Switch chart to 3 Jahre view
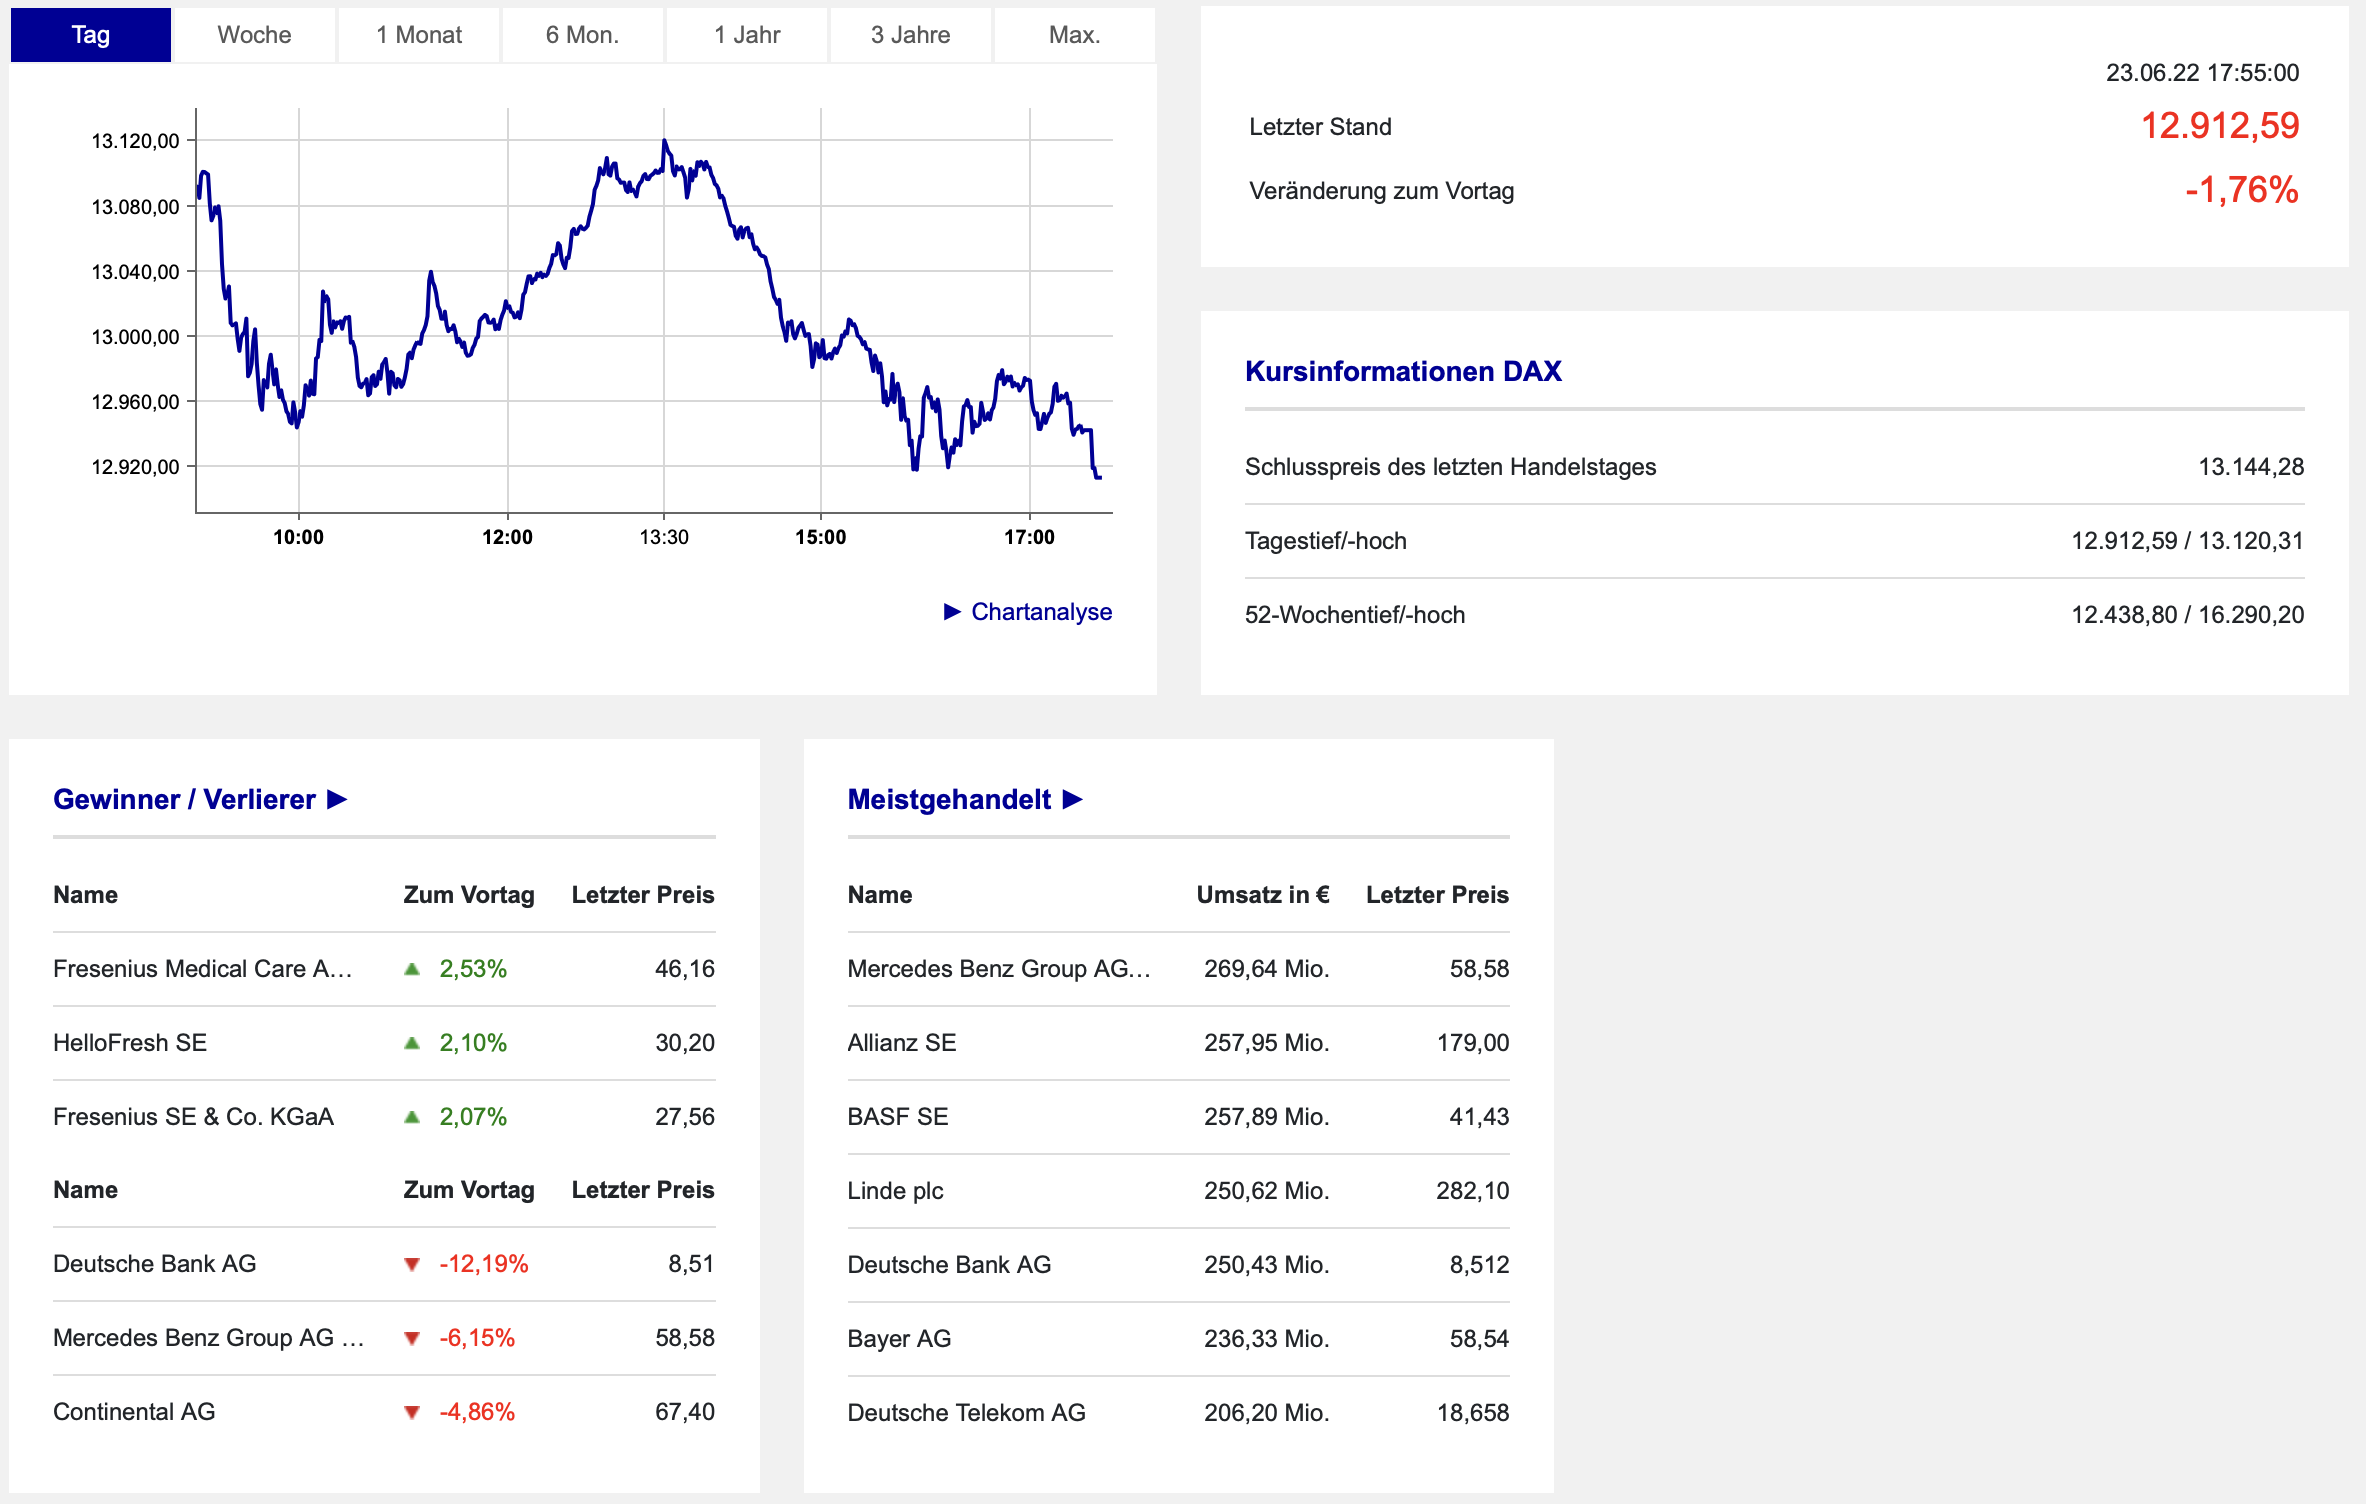 pos(910,35)
